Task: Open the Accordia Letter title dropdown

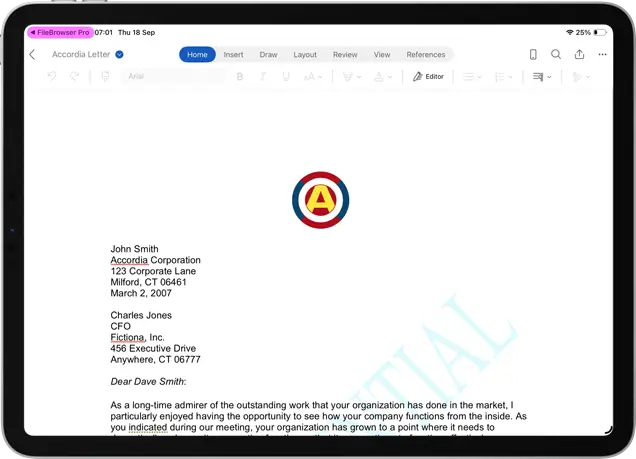Action: [119, 55]
